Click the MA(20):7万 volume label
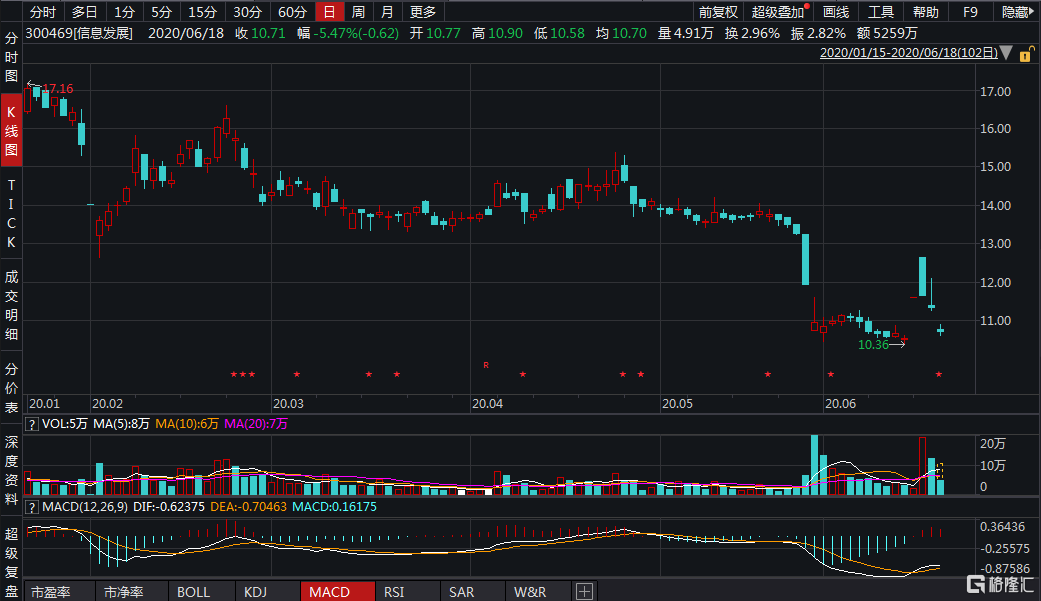This screenshot has height=601, width=1041. (256, 424)
